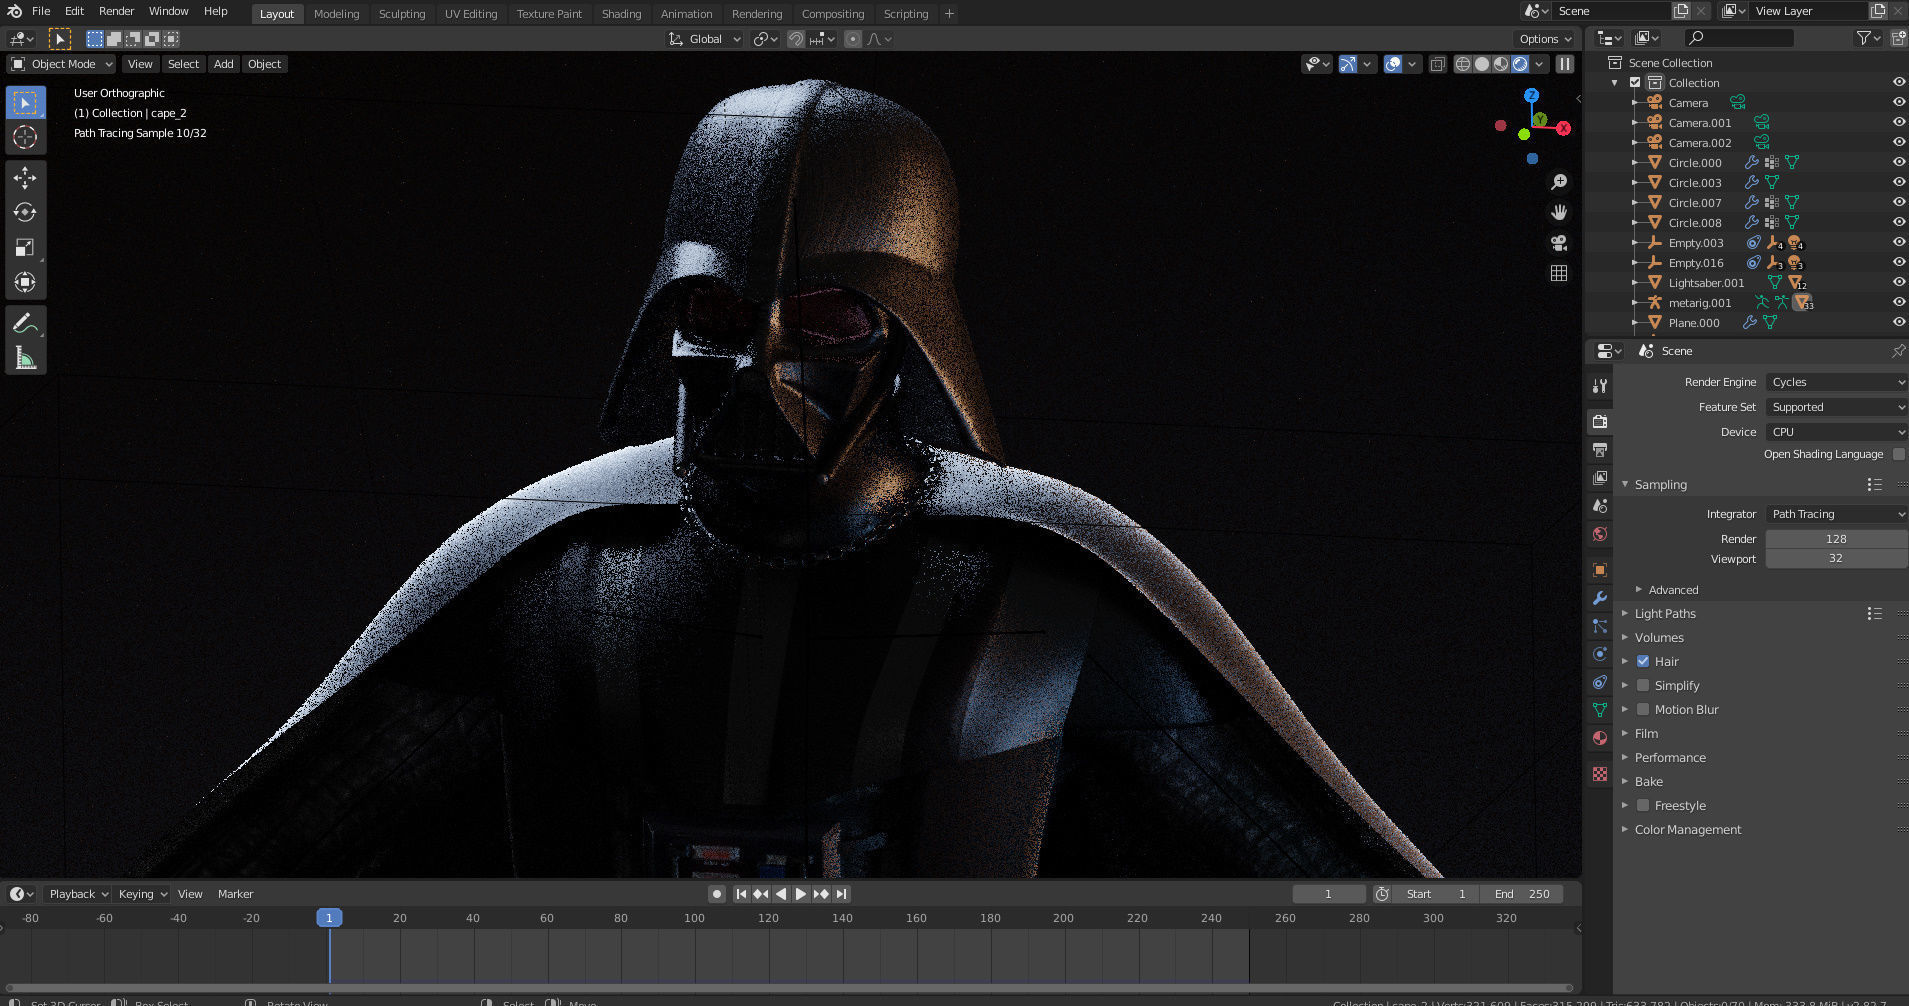
Task: Switch to the Shading workspace tab
Action: (x=621, y=14)
